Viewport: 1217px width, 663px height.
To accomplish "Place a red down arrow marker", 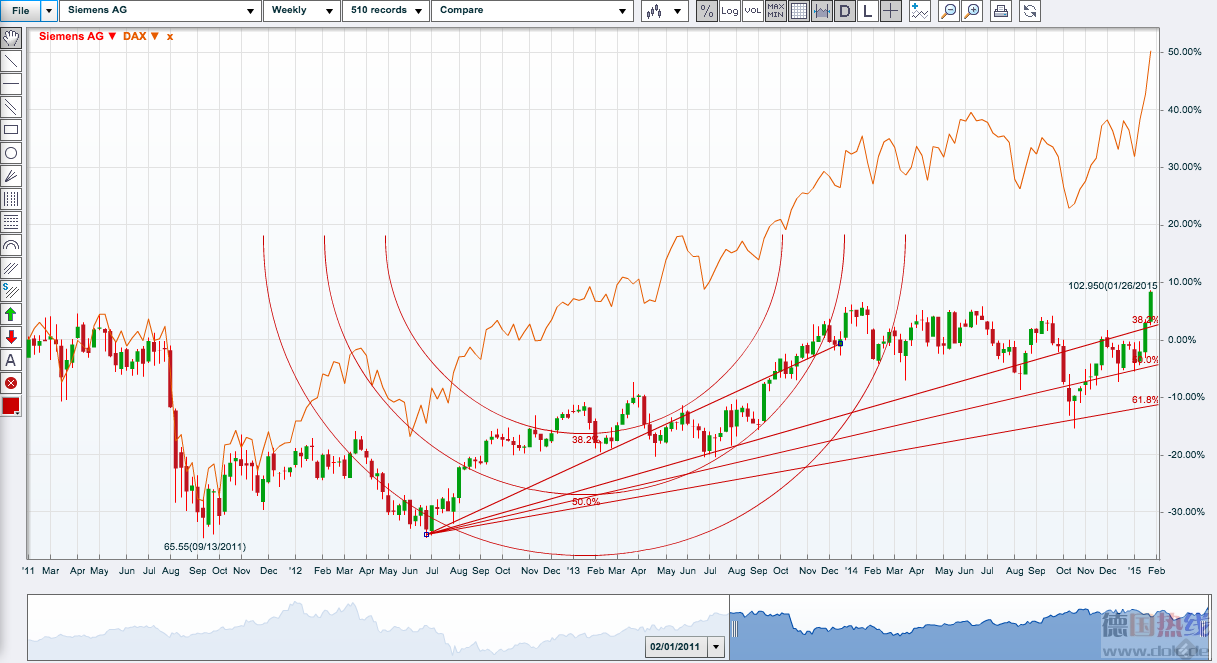I will pos(11,337).
